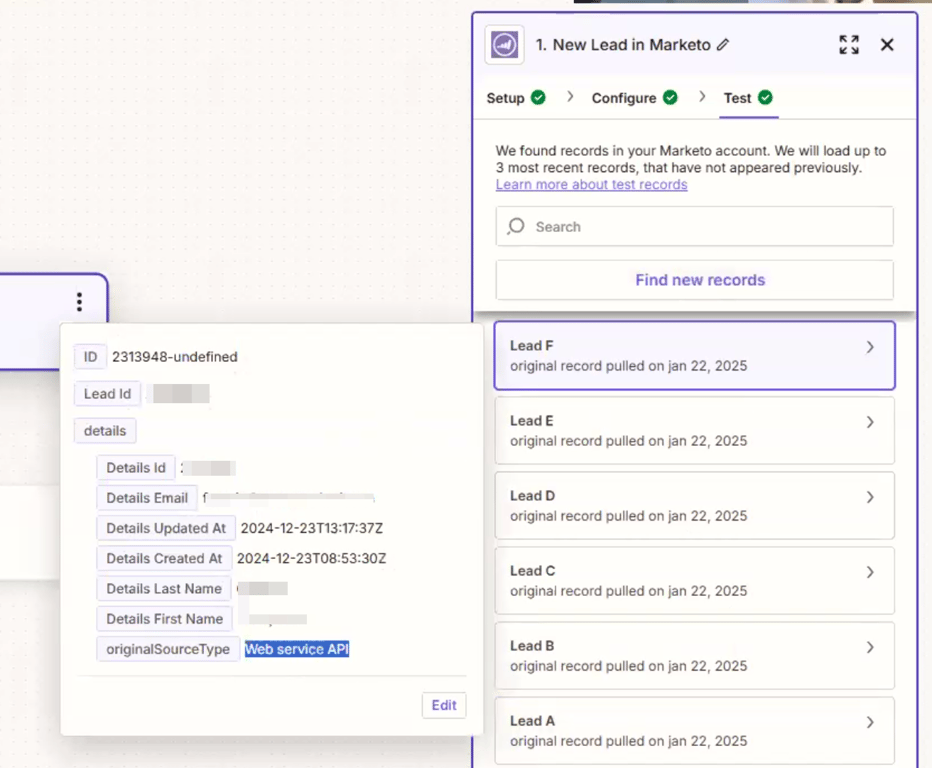Click the Details Email label
This screenshot has height=768, width=932.
[147, 498]
